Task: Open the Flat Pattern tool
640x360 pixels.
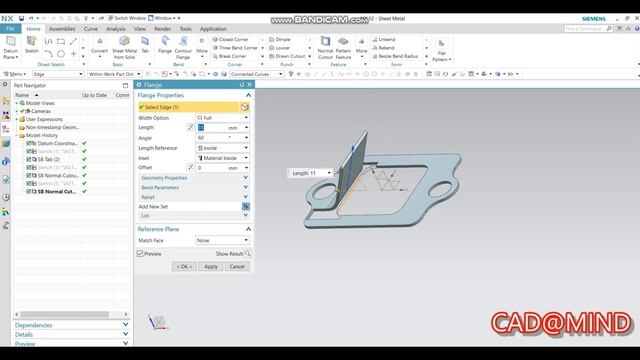Action: pyautogui.click(x=442, y=50)
